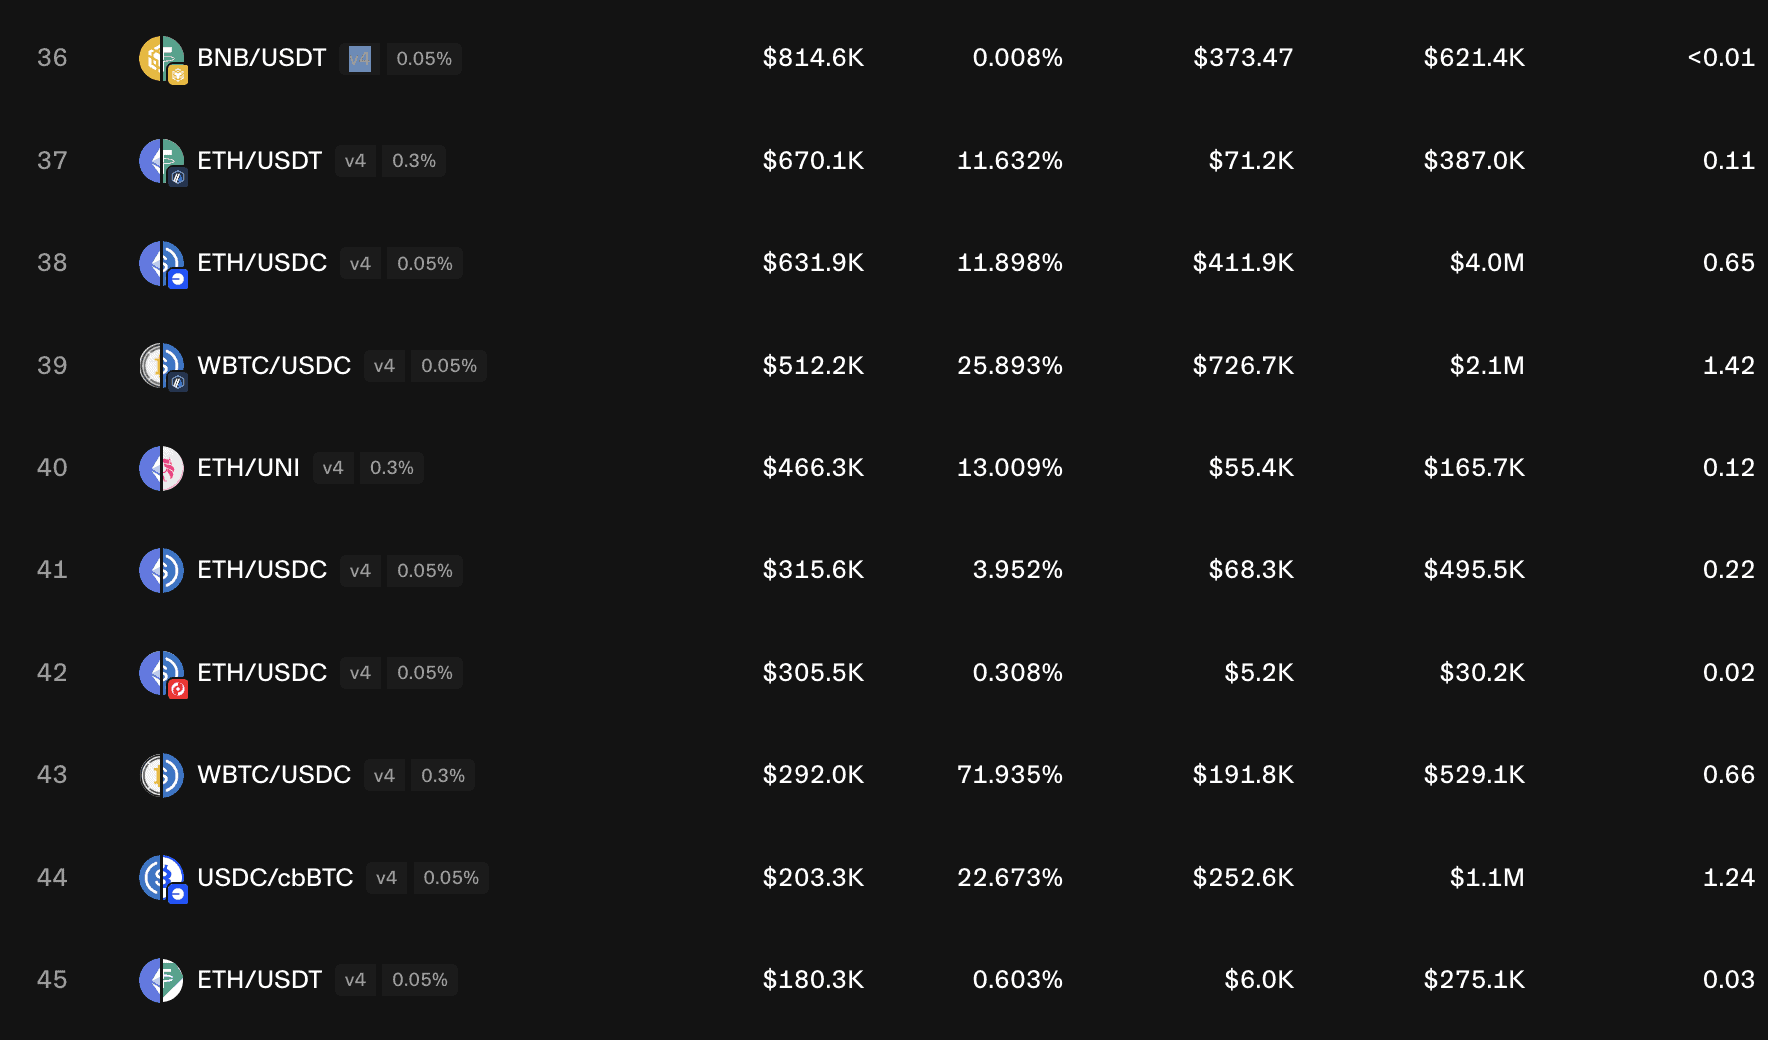The image size is (1768, 1040).
Task: Click the ETH/UNI token pair icon
Action: [161, 468]
